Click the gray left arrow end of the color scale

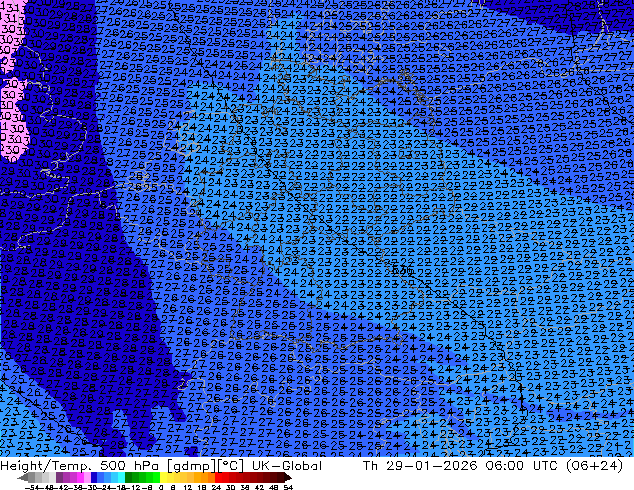[23, 477]
